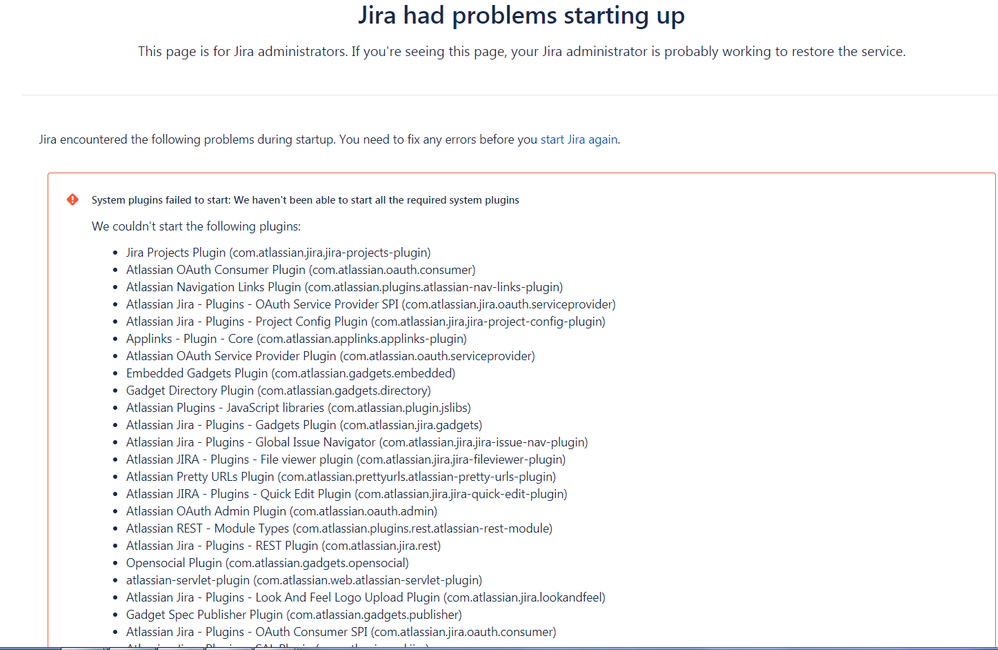The width and height of the screenshot is (998, 650).
Task: Click 'Atlassian OAuth Consumer Plugin' list entry
Action: (x=300, y=270)
